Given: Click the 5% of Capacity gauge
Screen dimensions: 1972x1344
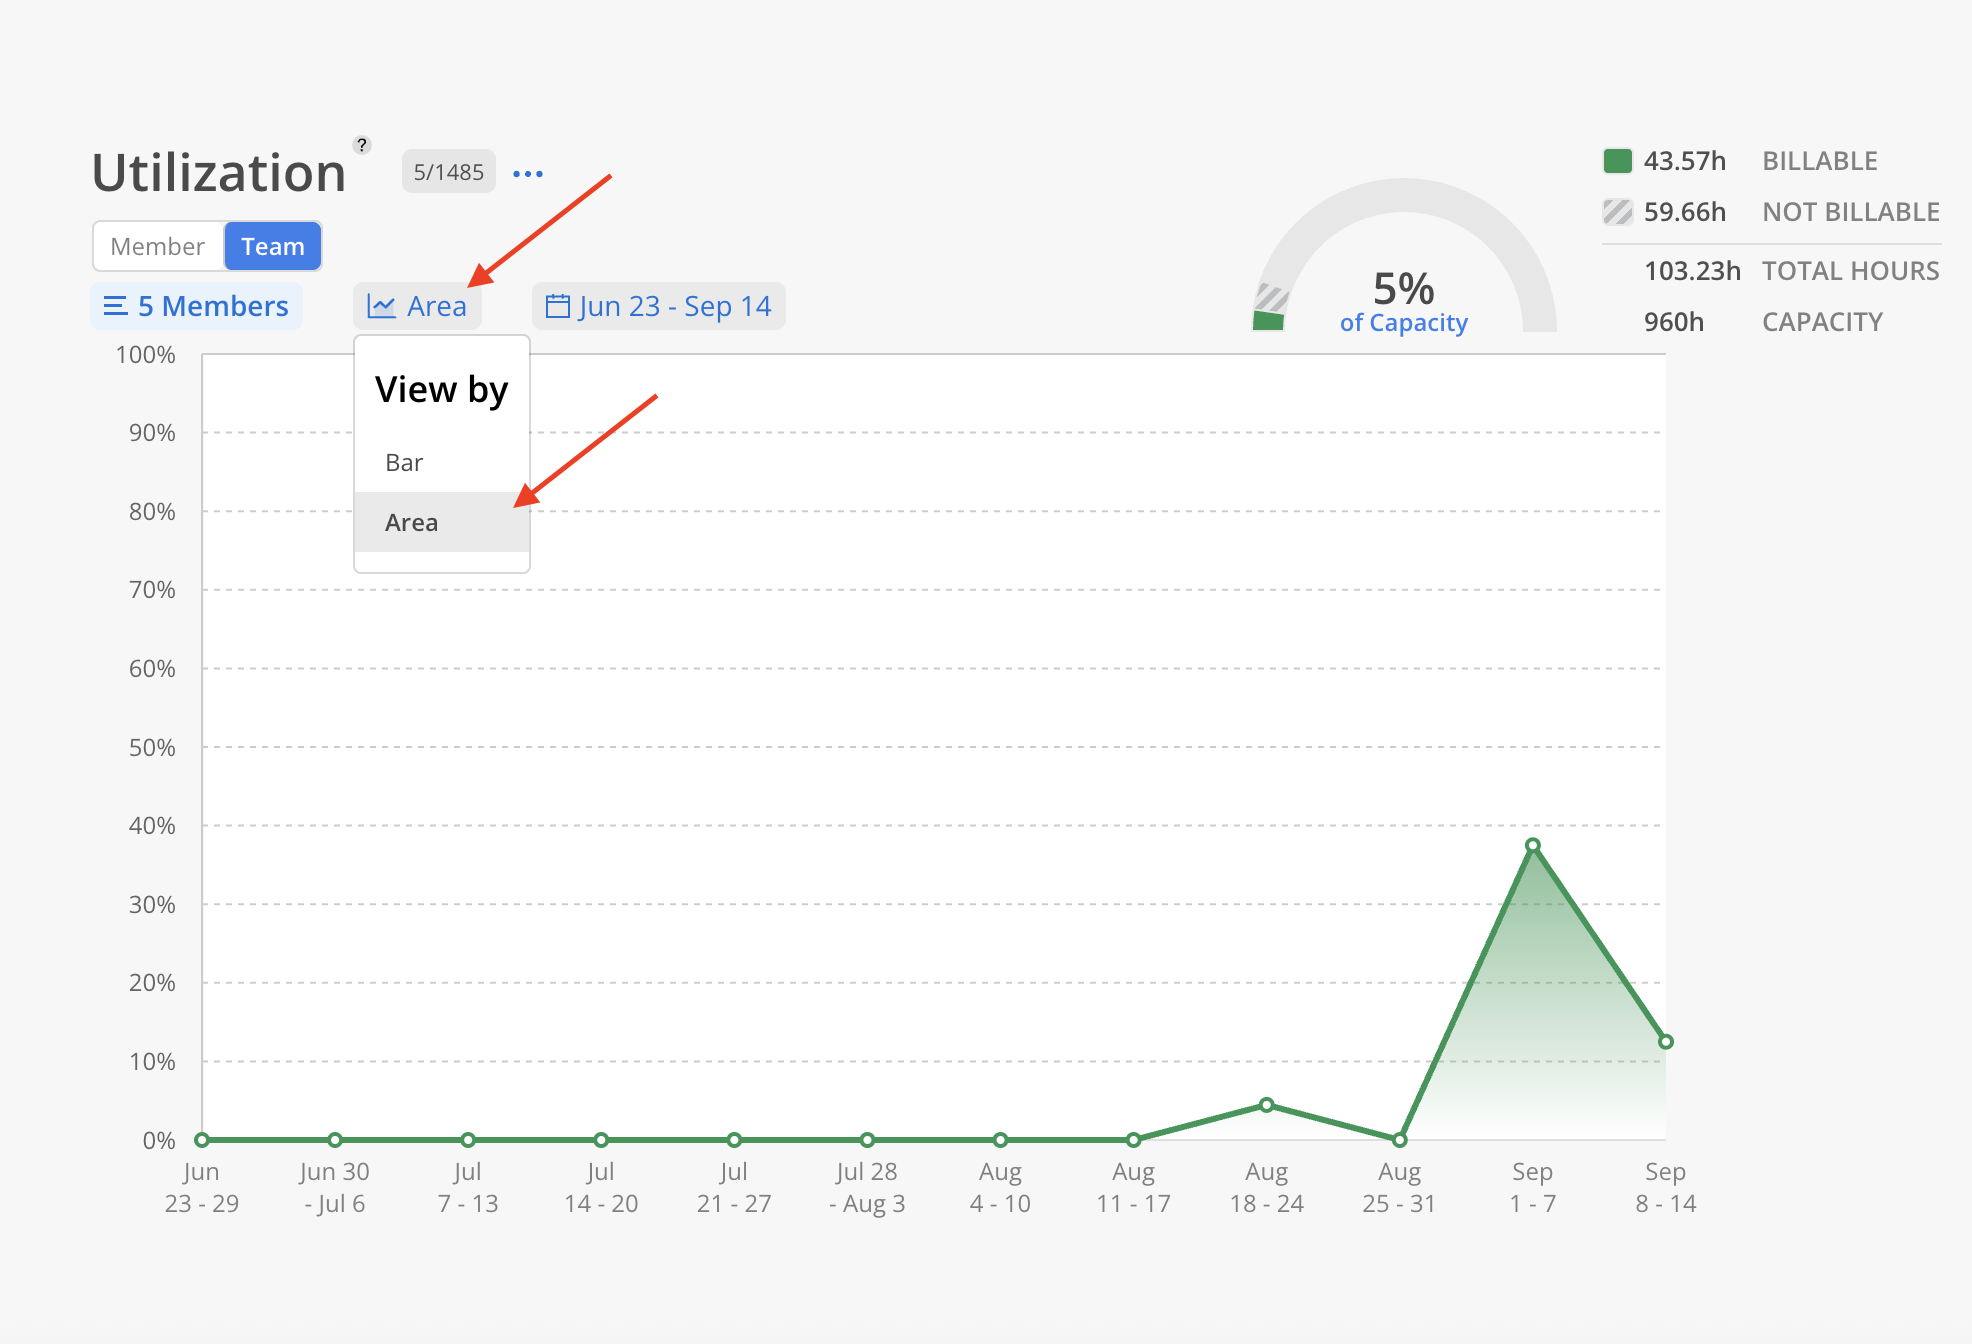Looking at the screenshot, I should pos(1404,258).
